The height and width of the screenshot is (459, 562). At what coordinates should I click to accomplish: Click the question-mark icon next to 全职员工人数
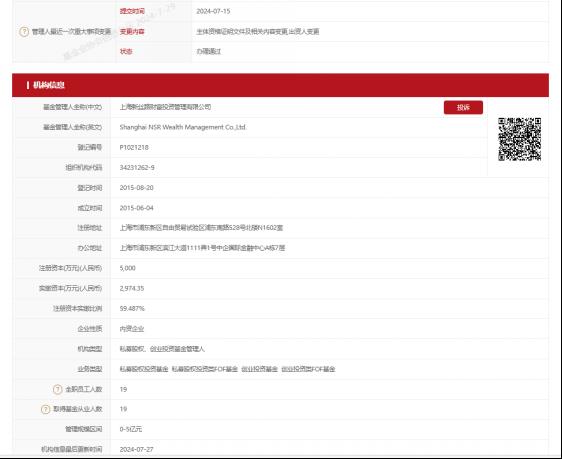(x=57, y=389)
